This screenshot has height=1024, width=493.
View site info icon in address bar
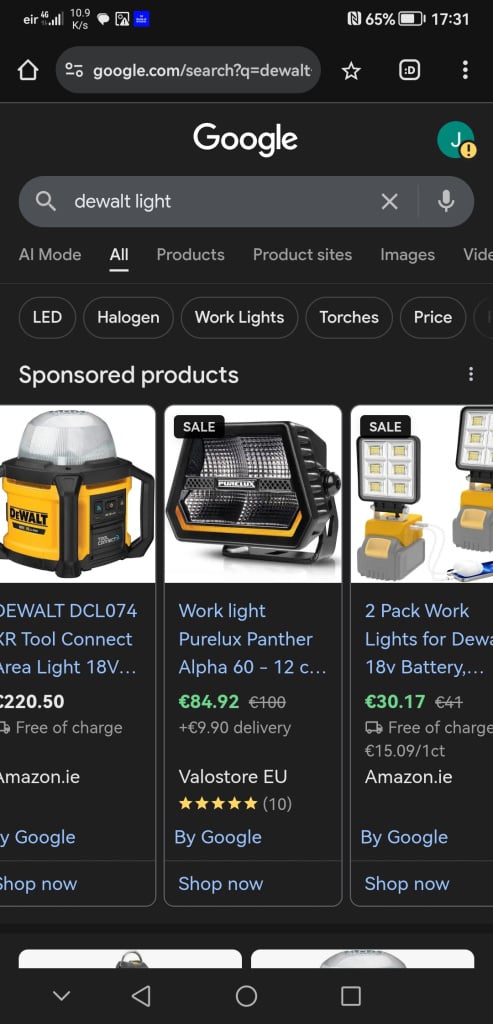click(x=75, y=71)
